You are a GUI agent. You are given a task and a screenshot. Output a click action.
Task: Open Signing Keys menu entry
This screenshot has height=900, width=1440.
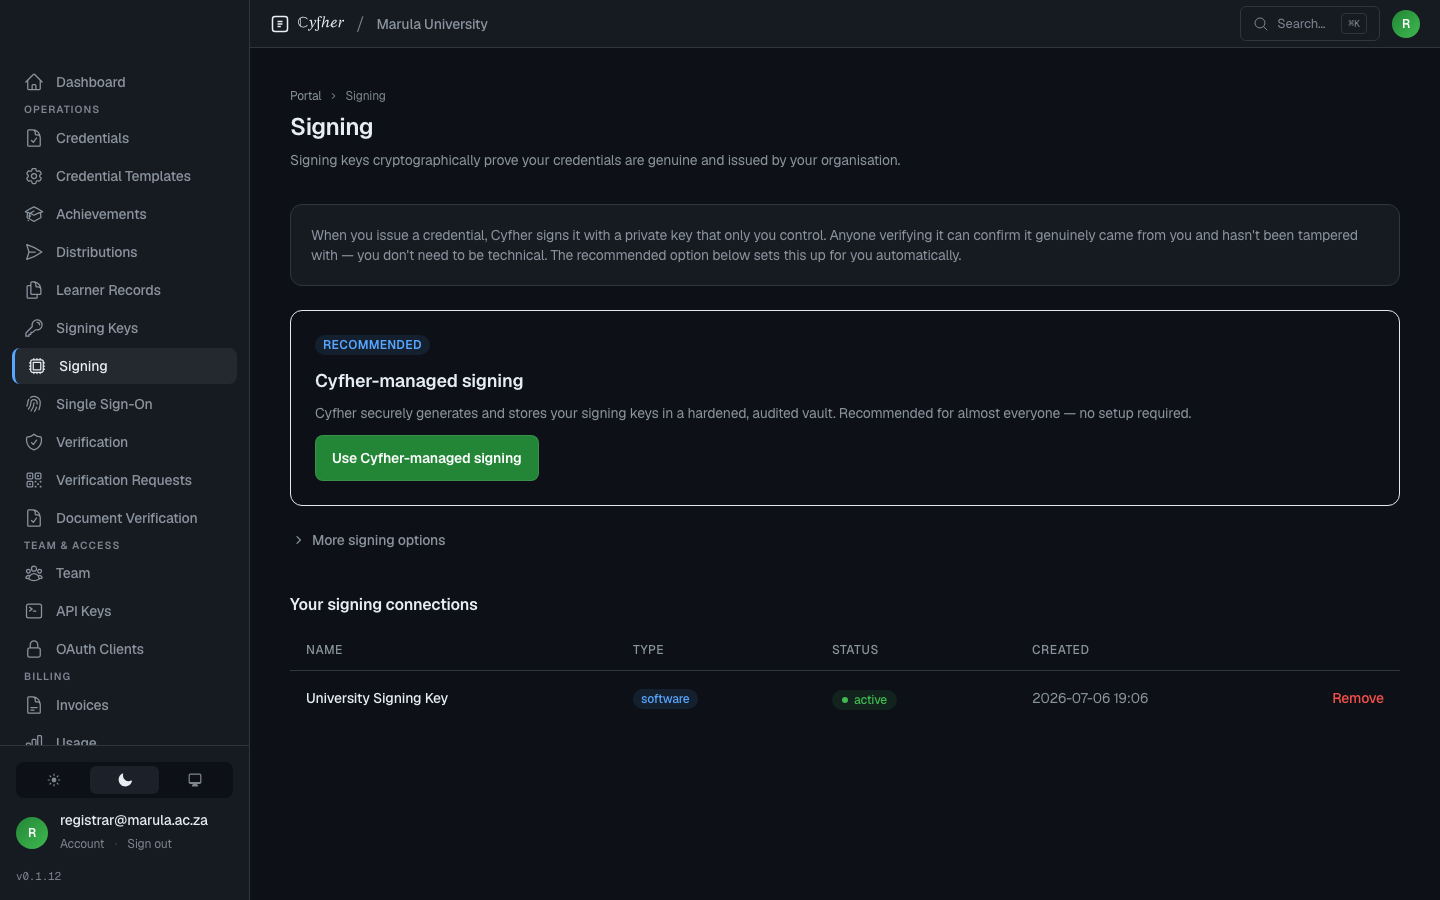tap(124, 328)
